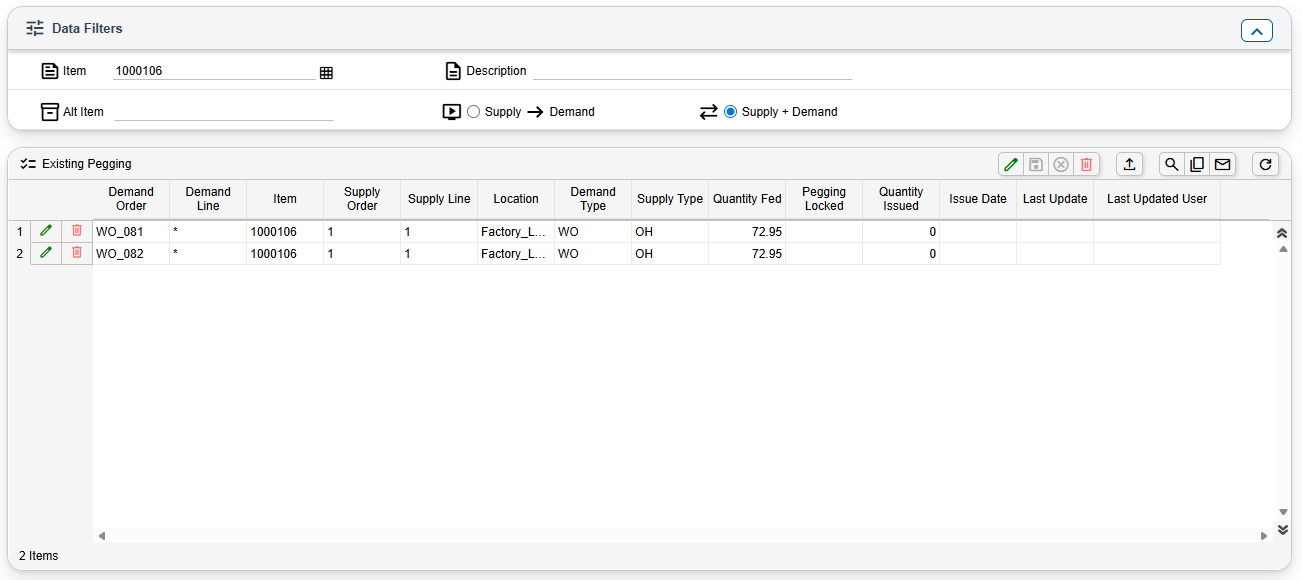Viewport: 1302px width, 580px height.
Task: Click the copy icon in the toolbar
Action: click(x=1196, y=165)
